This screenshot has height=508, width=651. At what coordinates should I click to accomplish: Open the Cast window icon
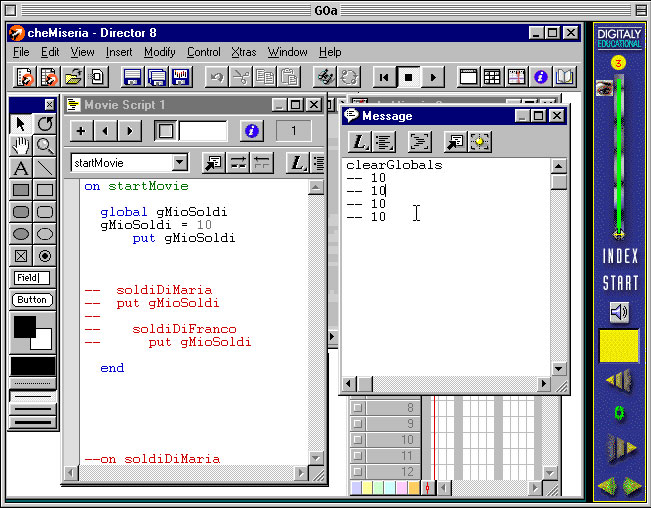click(492, 77)
